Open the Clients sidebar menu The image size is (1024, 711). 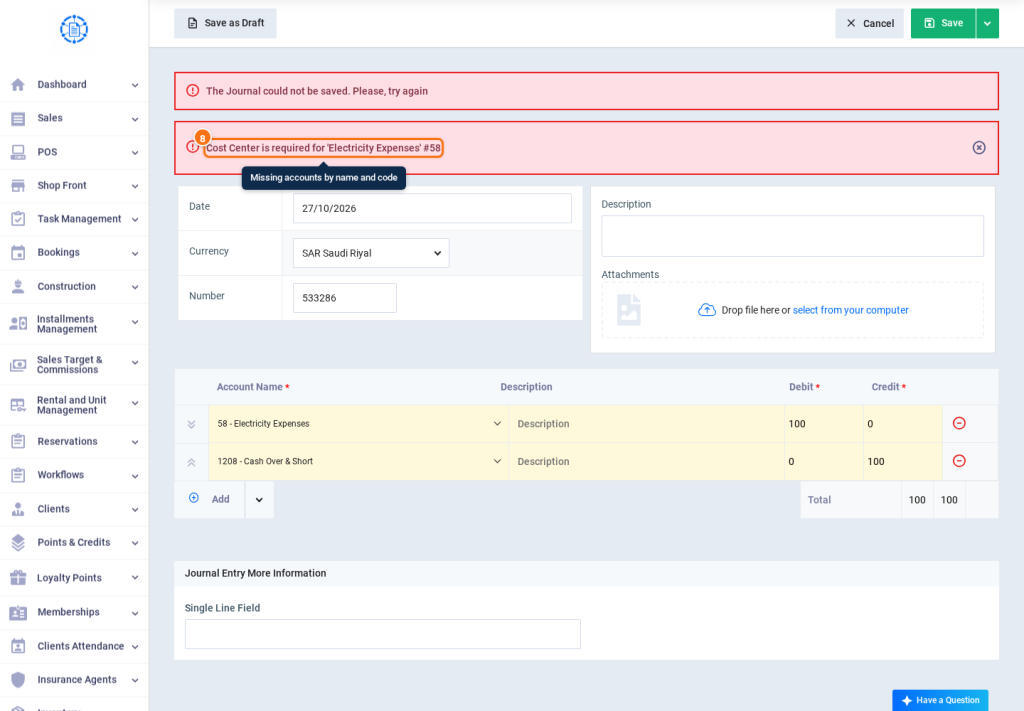click(74, 509)
